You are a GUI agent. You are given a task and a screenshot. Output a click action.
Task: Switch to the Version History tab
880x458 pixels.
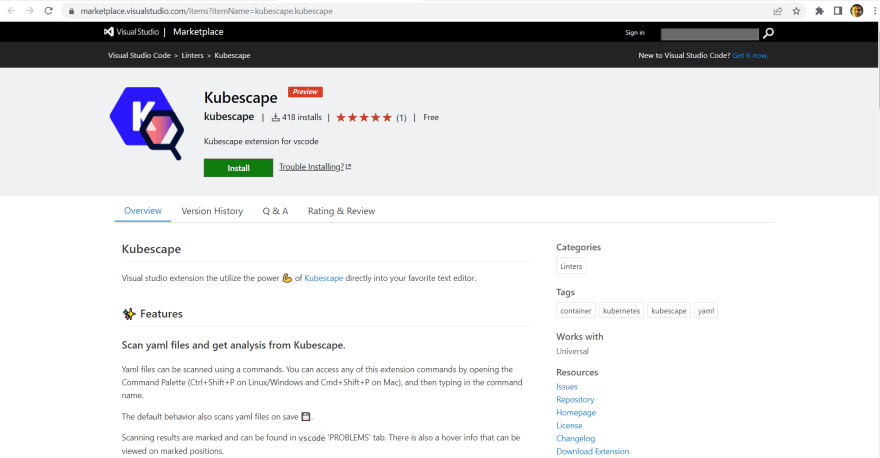[212, 211]
